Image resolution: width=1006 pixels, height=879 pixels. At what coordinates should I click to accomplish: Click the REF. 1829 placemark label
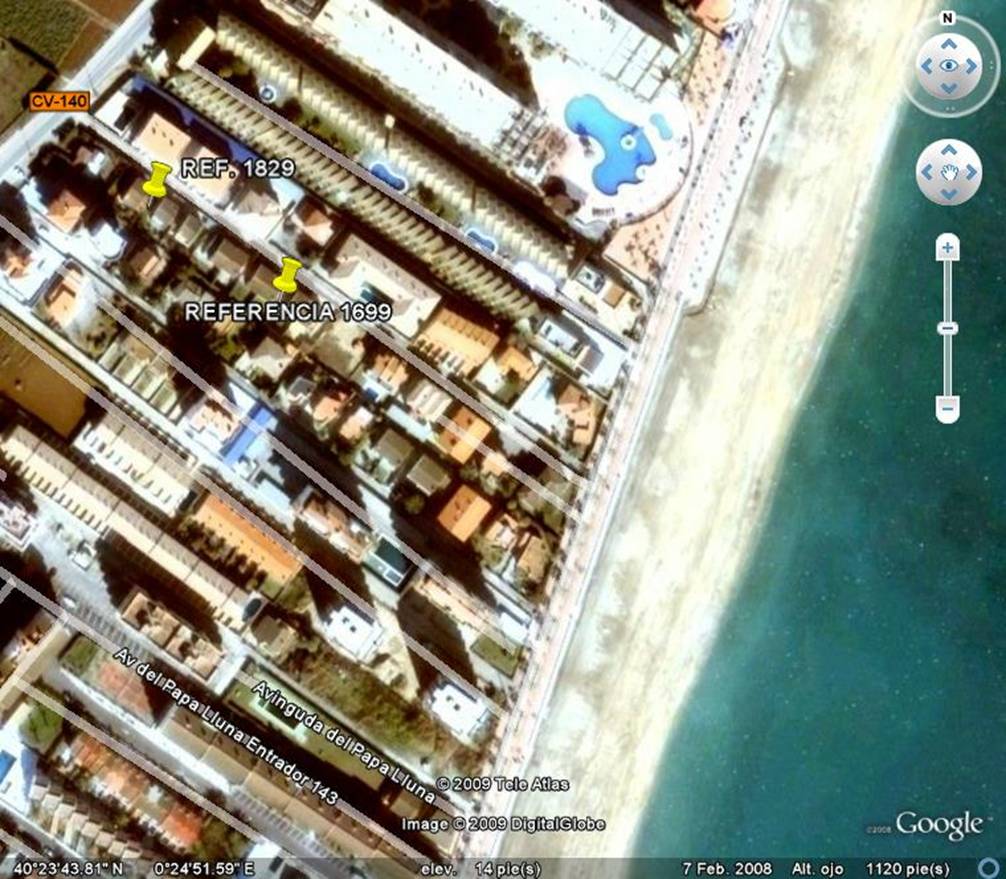tap(237, 169)
